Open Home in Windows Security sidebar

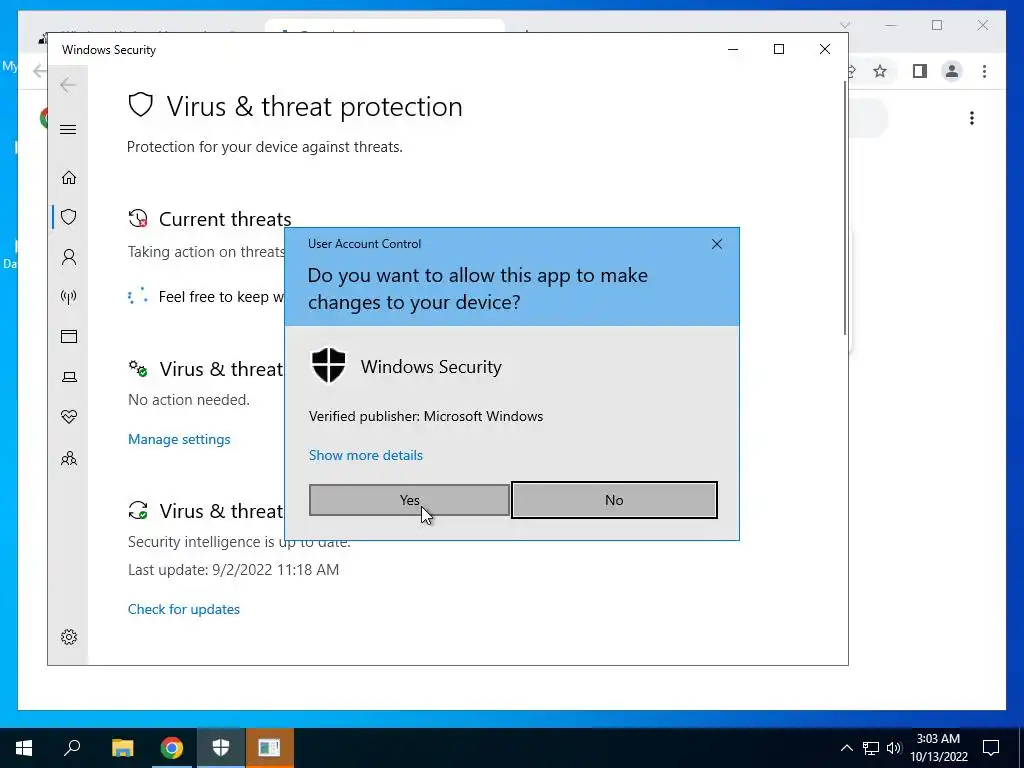[x=69, y=178]
